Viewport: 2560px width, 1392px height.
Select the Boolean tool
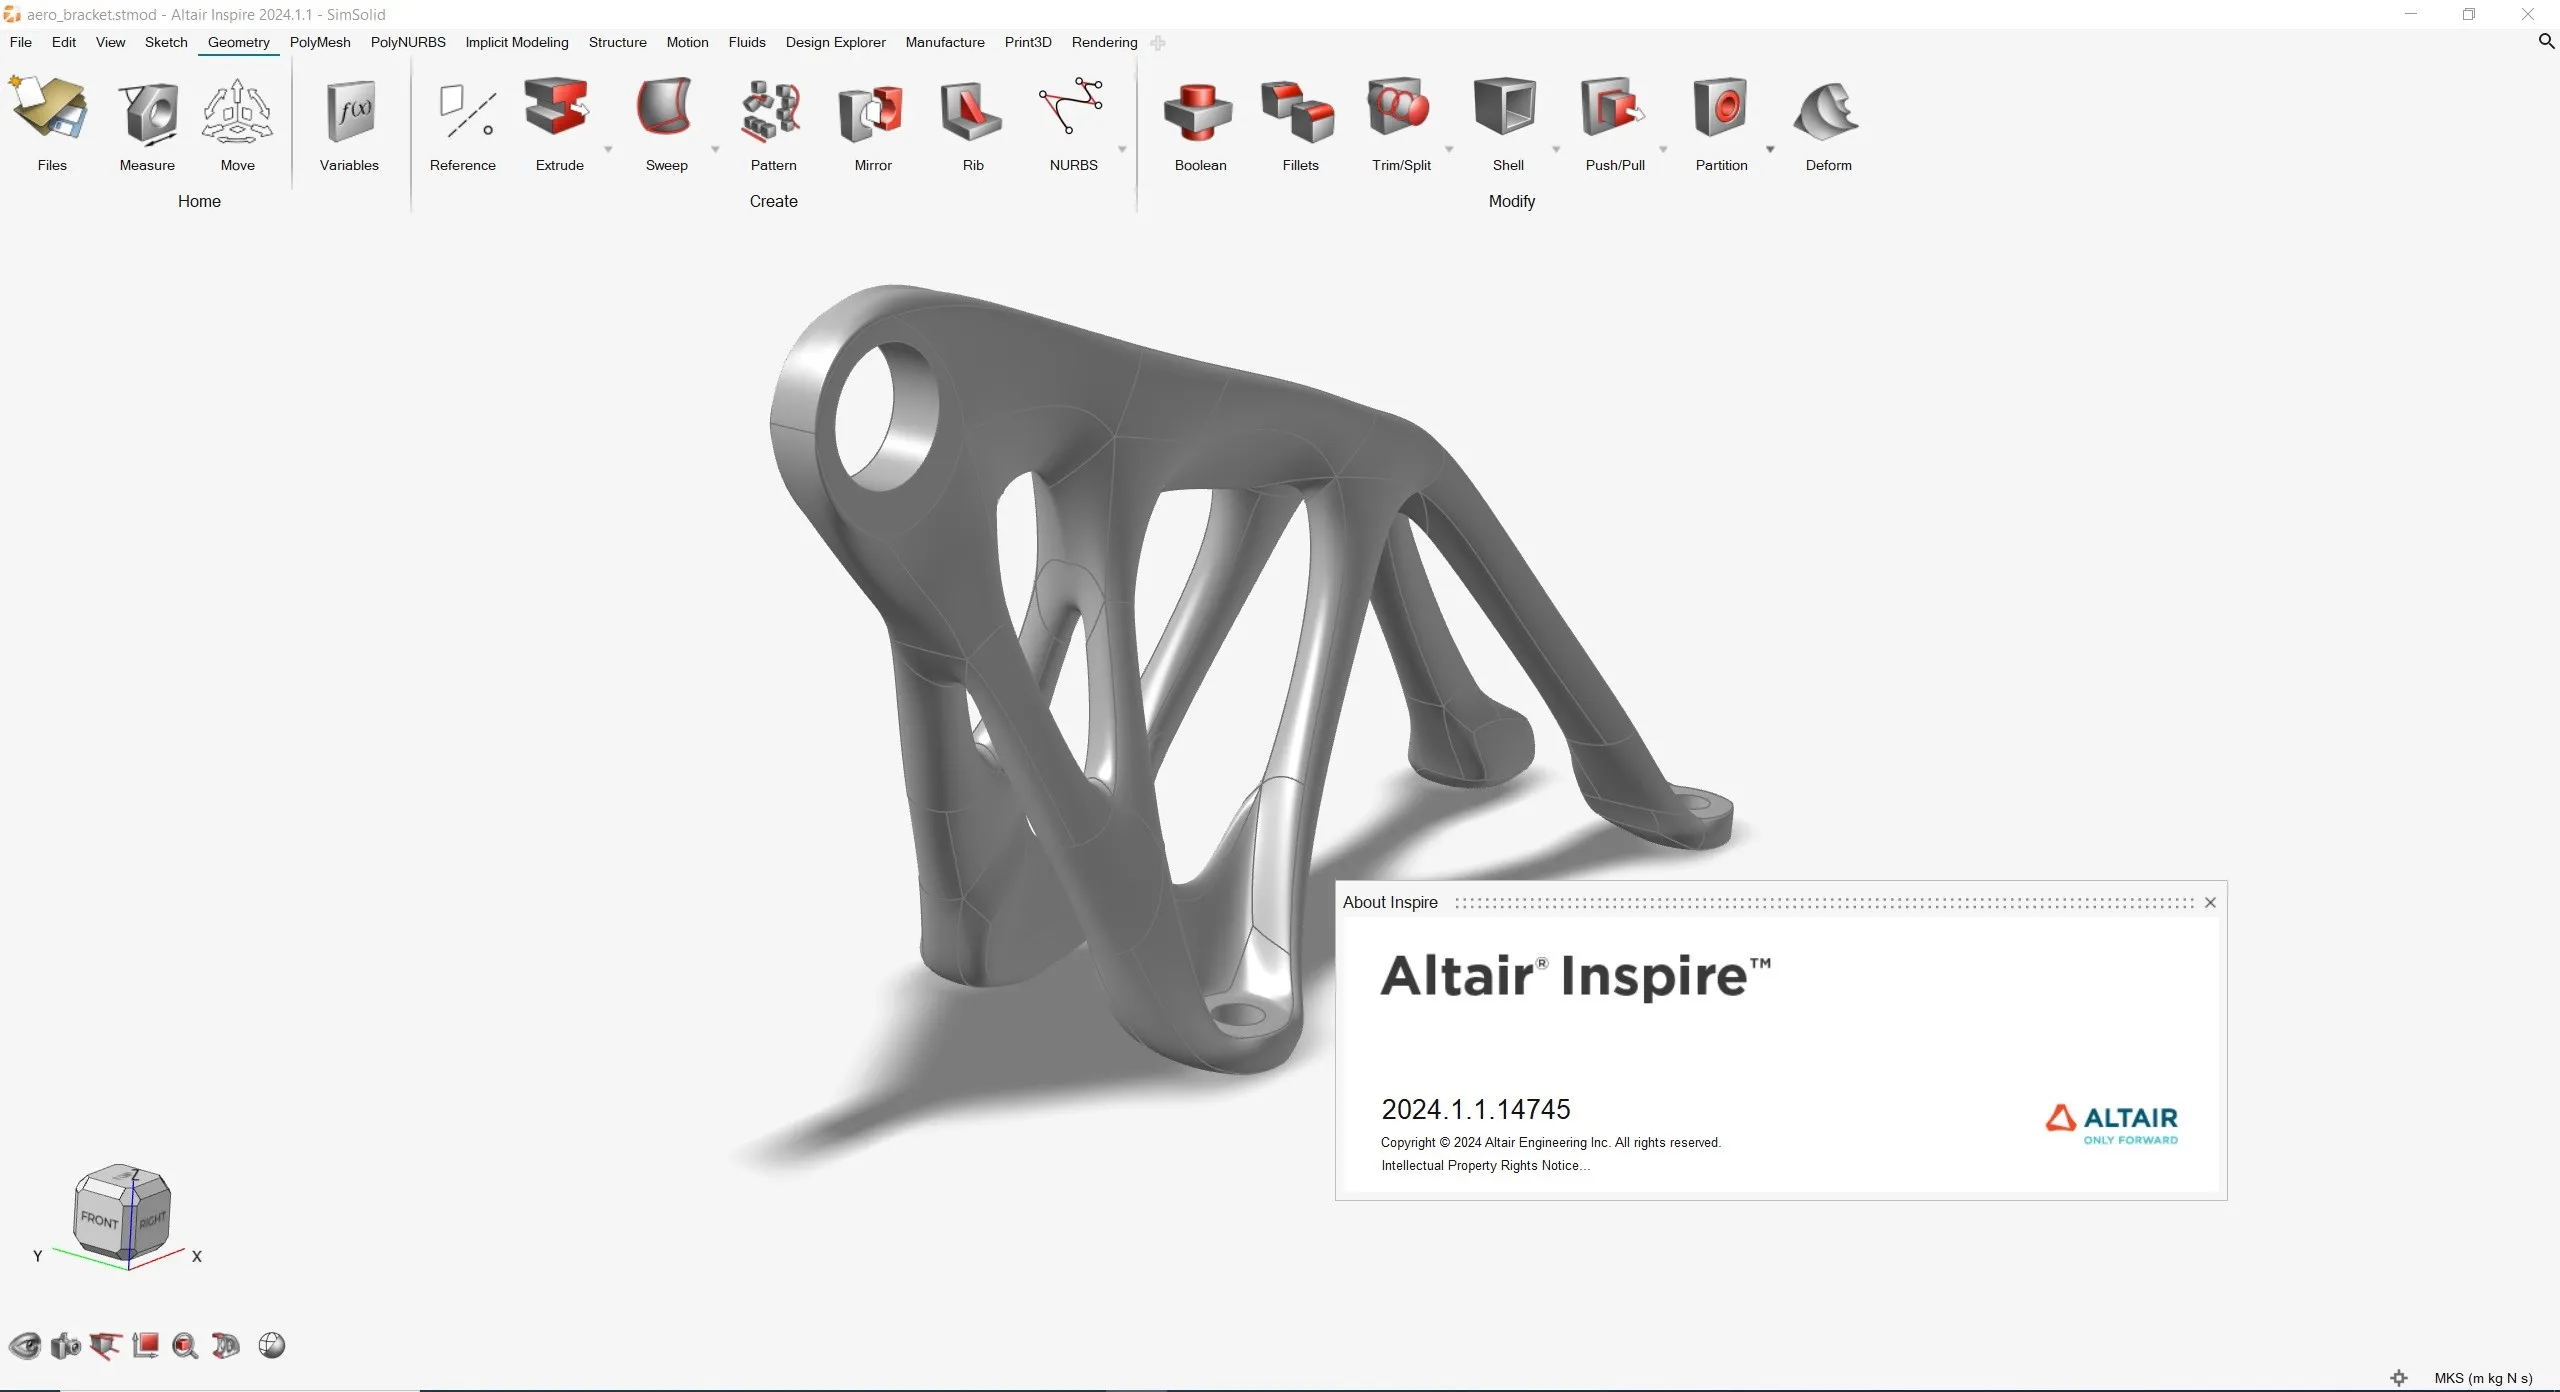point(1198,112)
